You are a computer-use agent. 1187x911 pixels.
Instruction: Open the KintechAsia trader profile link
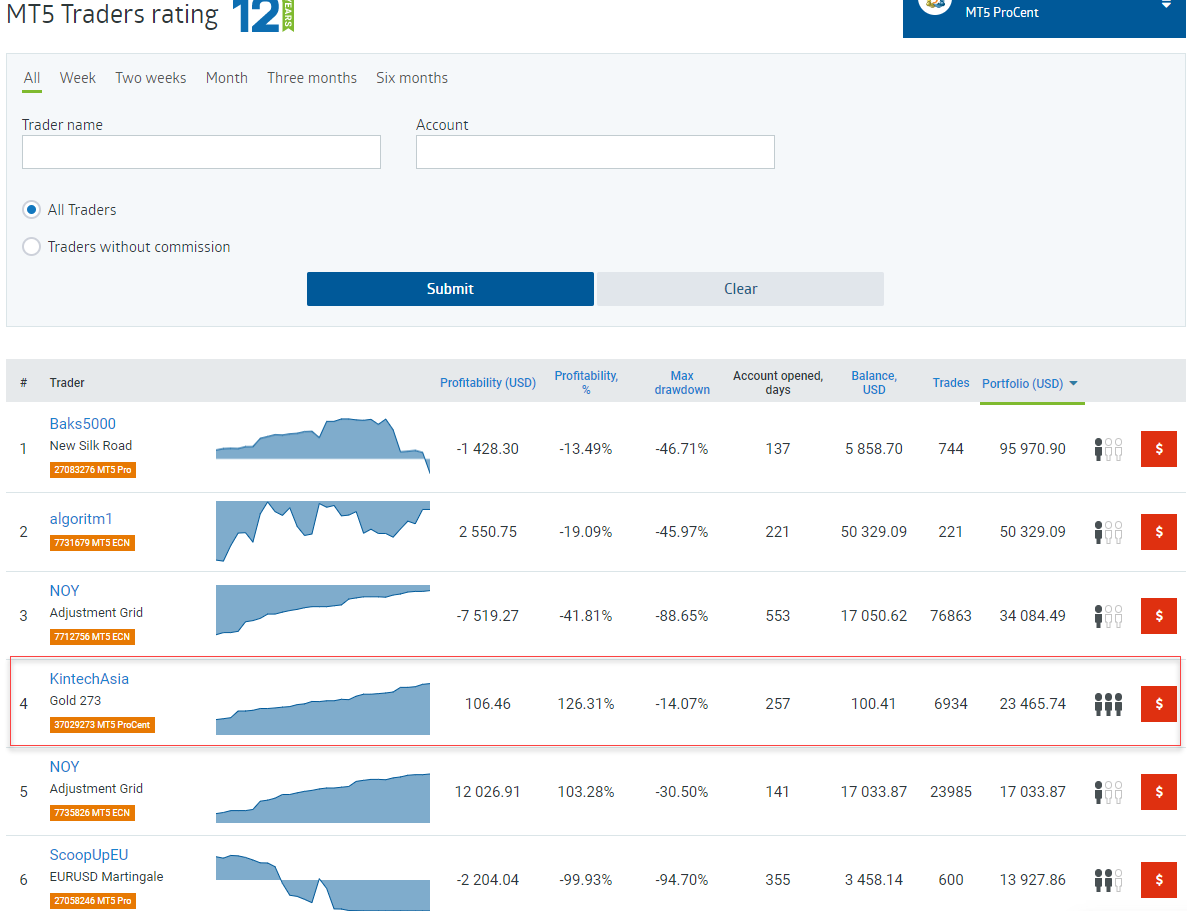pos(89,679)
